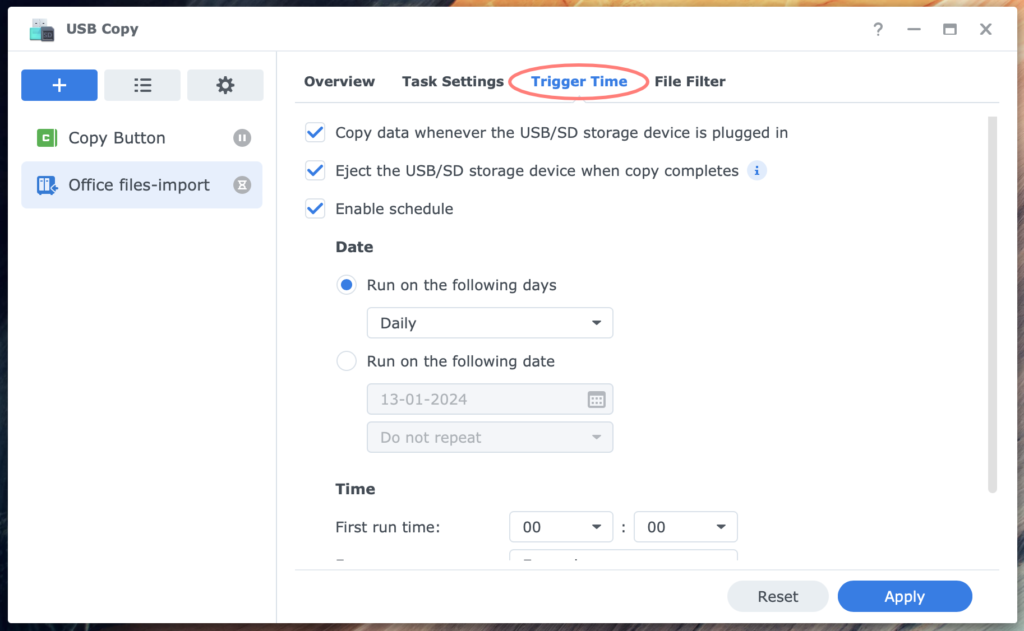Open the USB Copy task list icon
The height and width of the screenshot is (631, 1024).
point(142,85)
